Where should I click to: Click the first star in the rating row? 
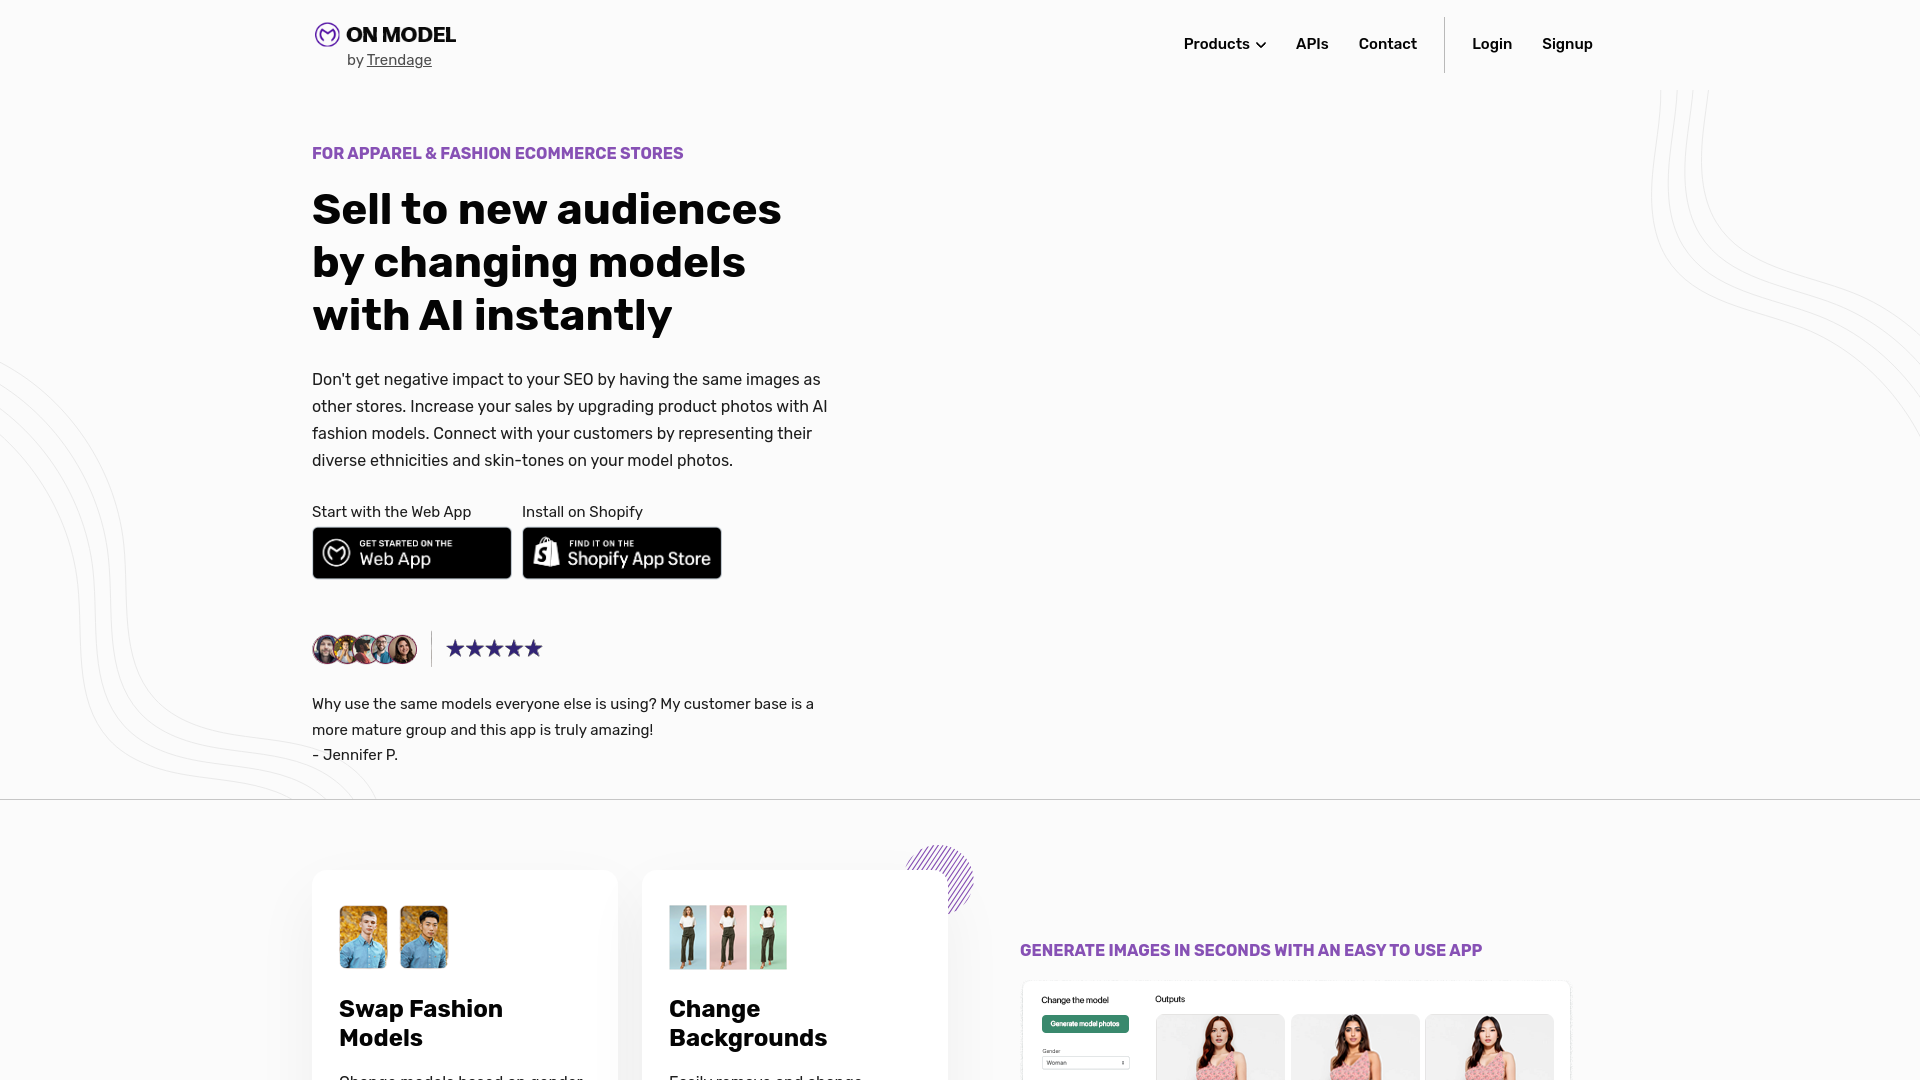(453, 648)
